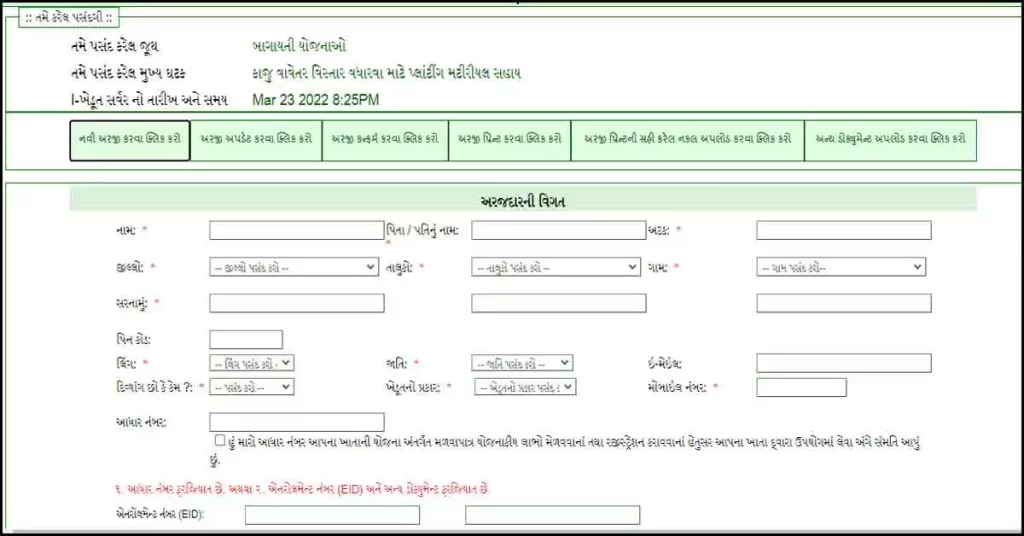Click the signed print copy upload button
Image resolution: width=1024 pixels, height=536 pixels.
pyautogui.click(x=687, y=140)
